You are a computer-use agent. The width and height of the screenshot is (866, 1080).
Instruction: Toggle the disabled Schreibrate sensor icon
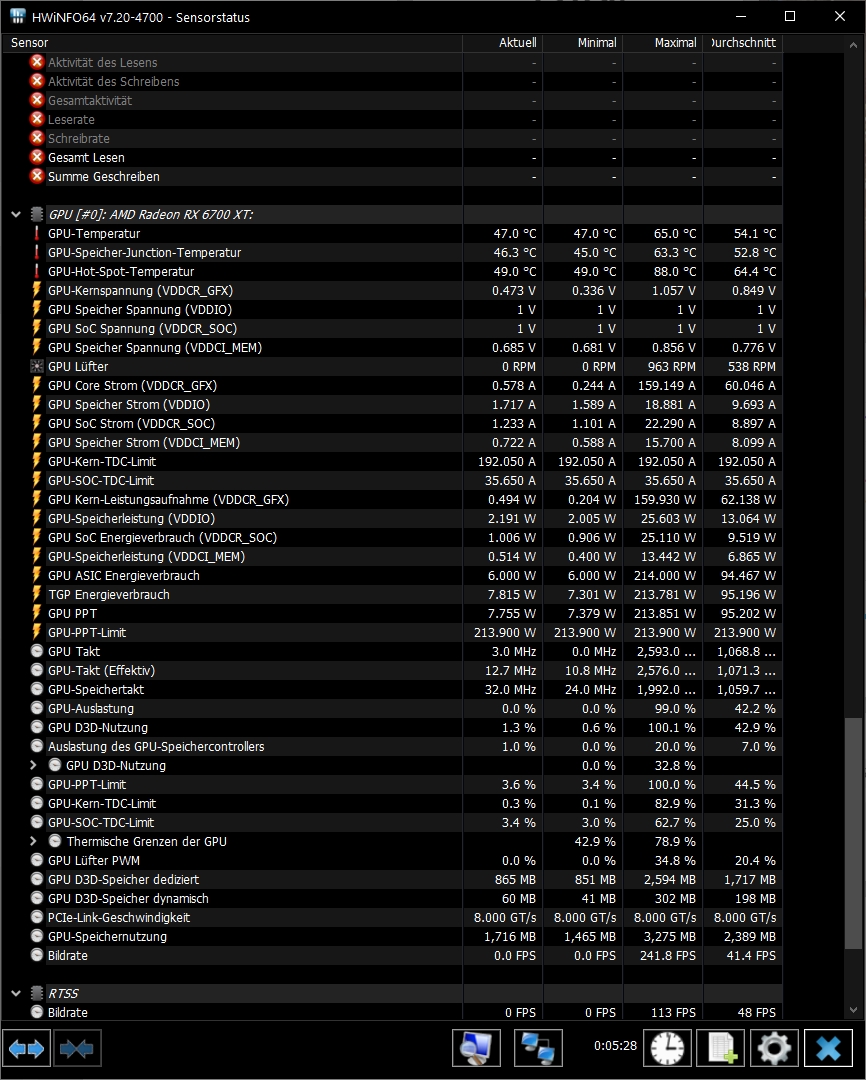tap(36, 138)
